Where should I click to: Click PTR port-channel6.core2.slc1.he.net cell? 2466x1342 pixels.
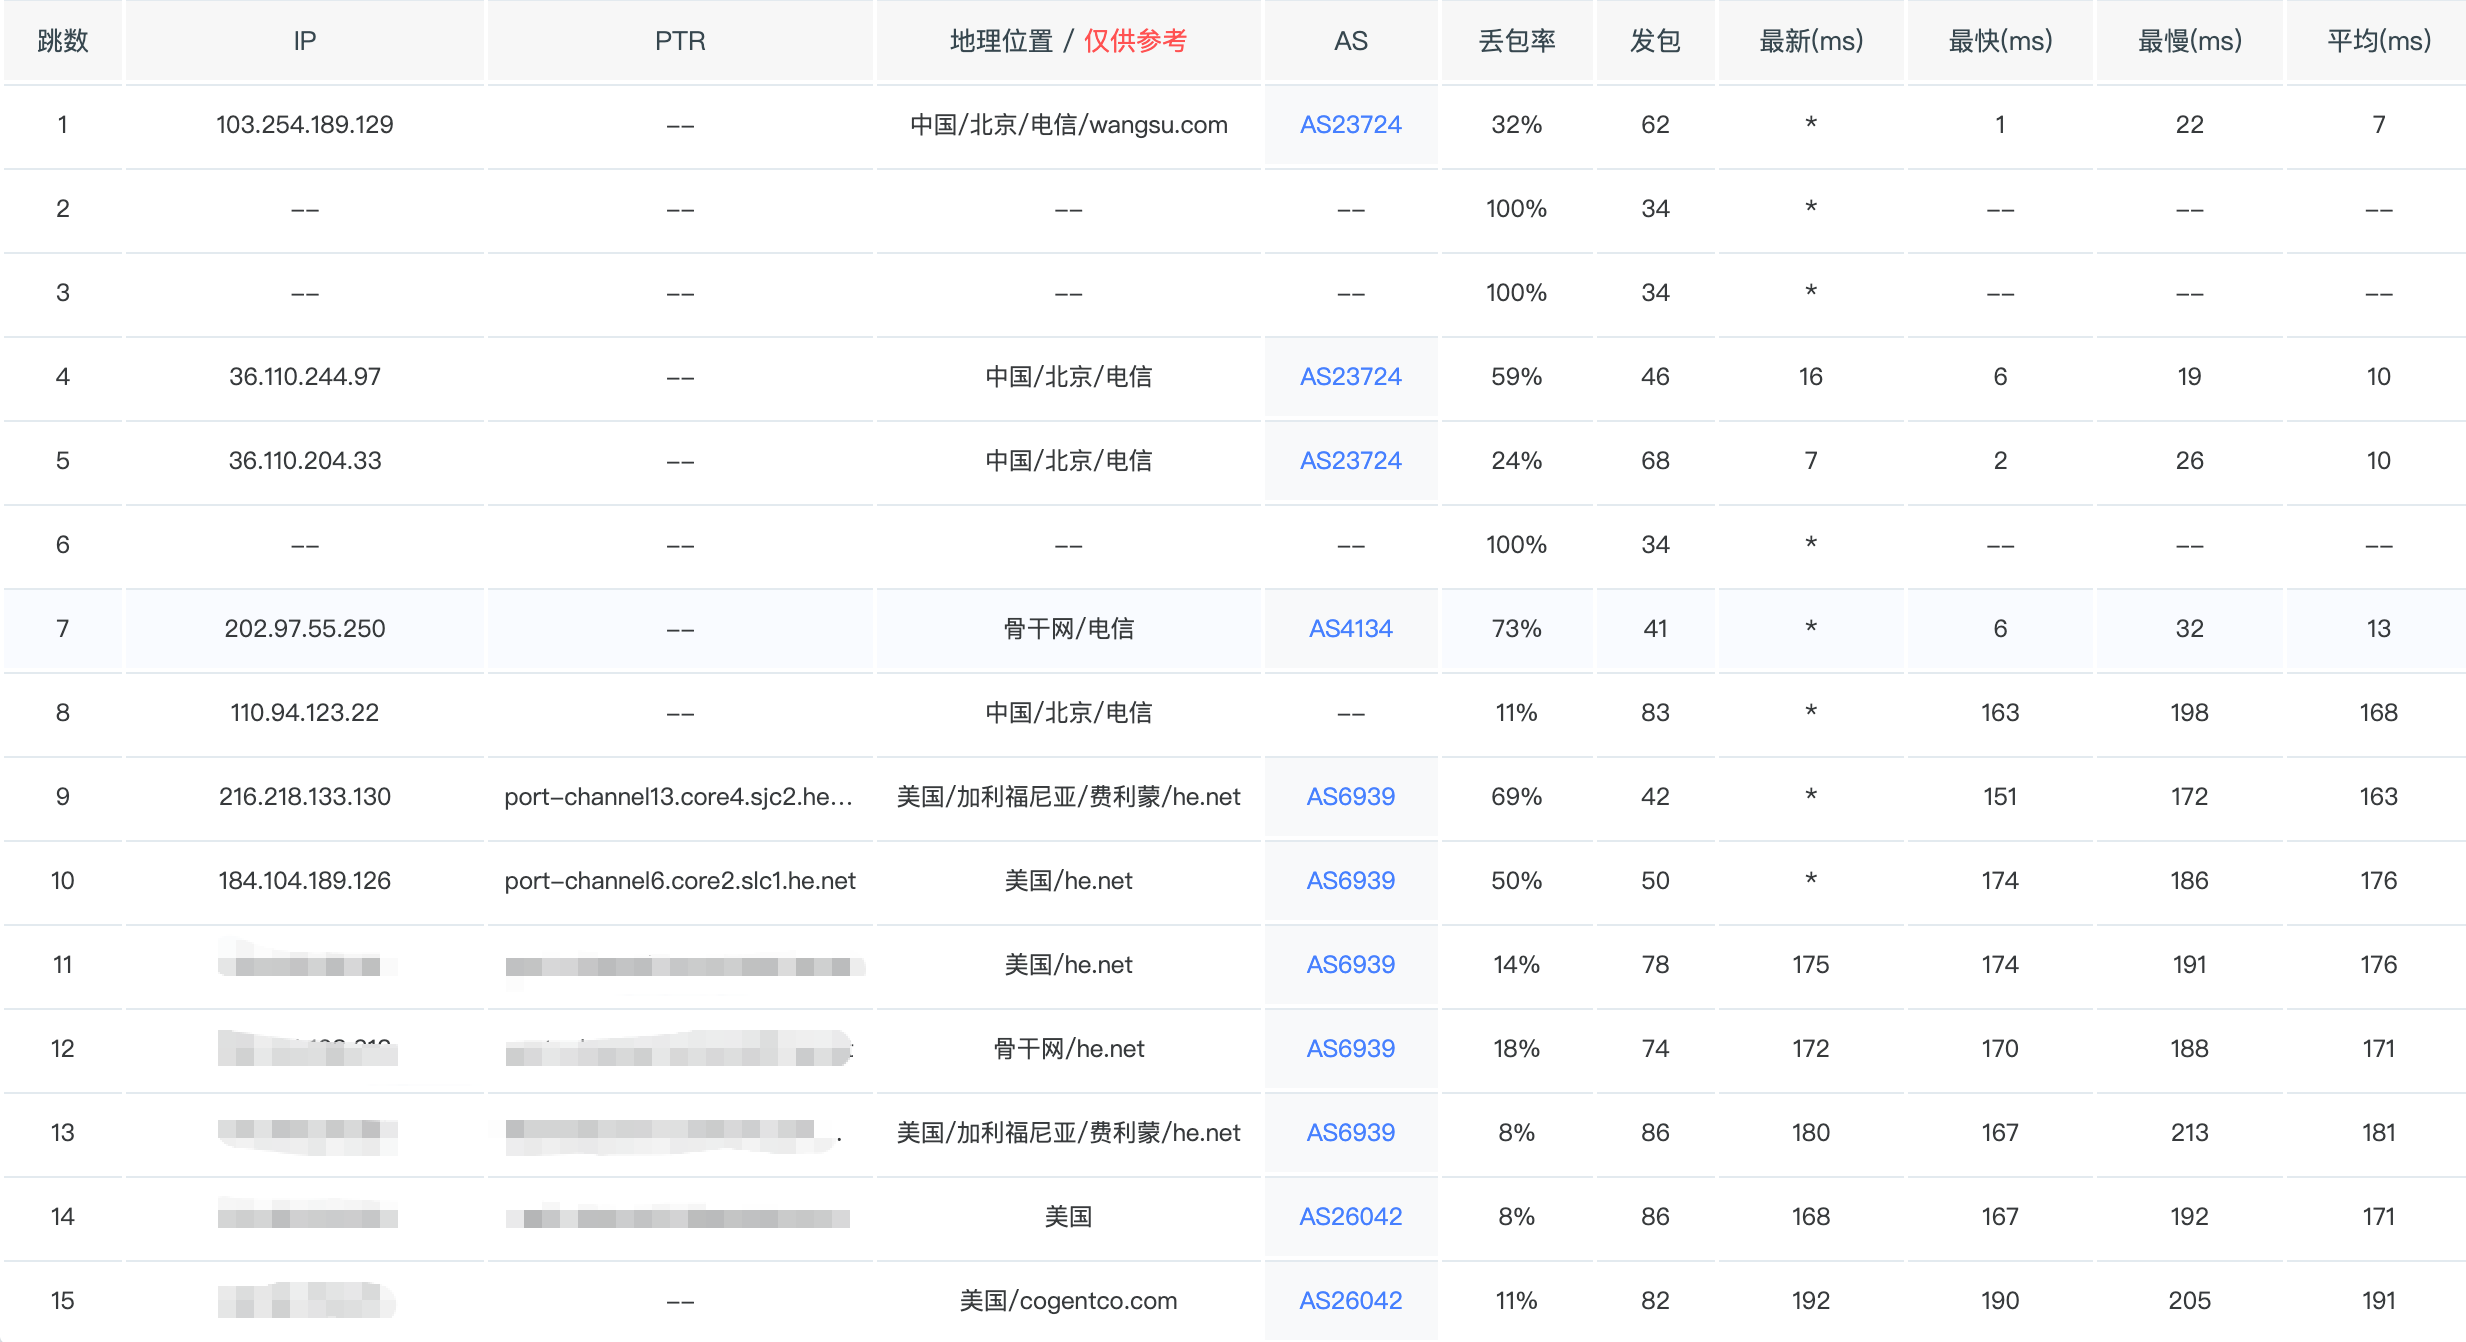click(x=680, y=881)
